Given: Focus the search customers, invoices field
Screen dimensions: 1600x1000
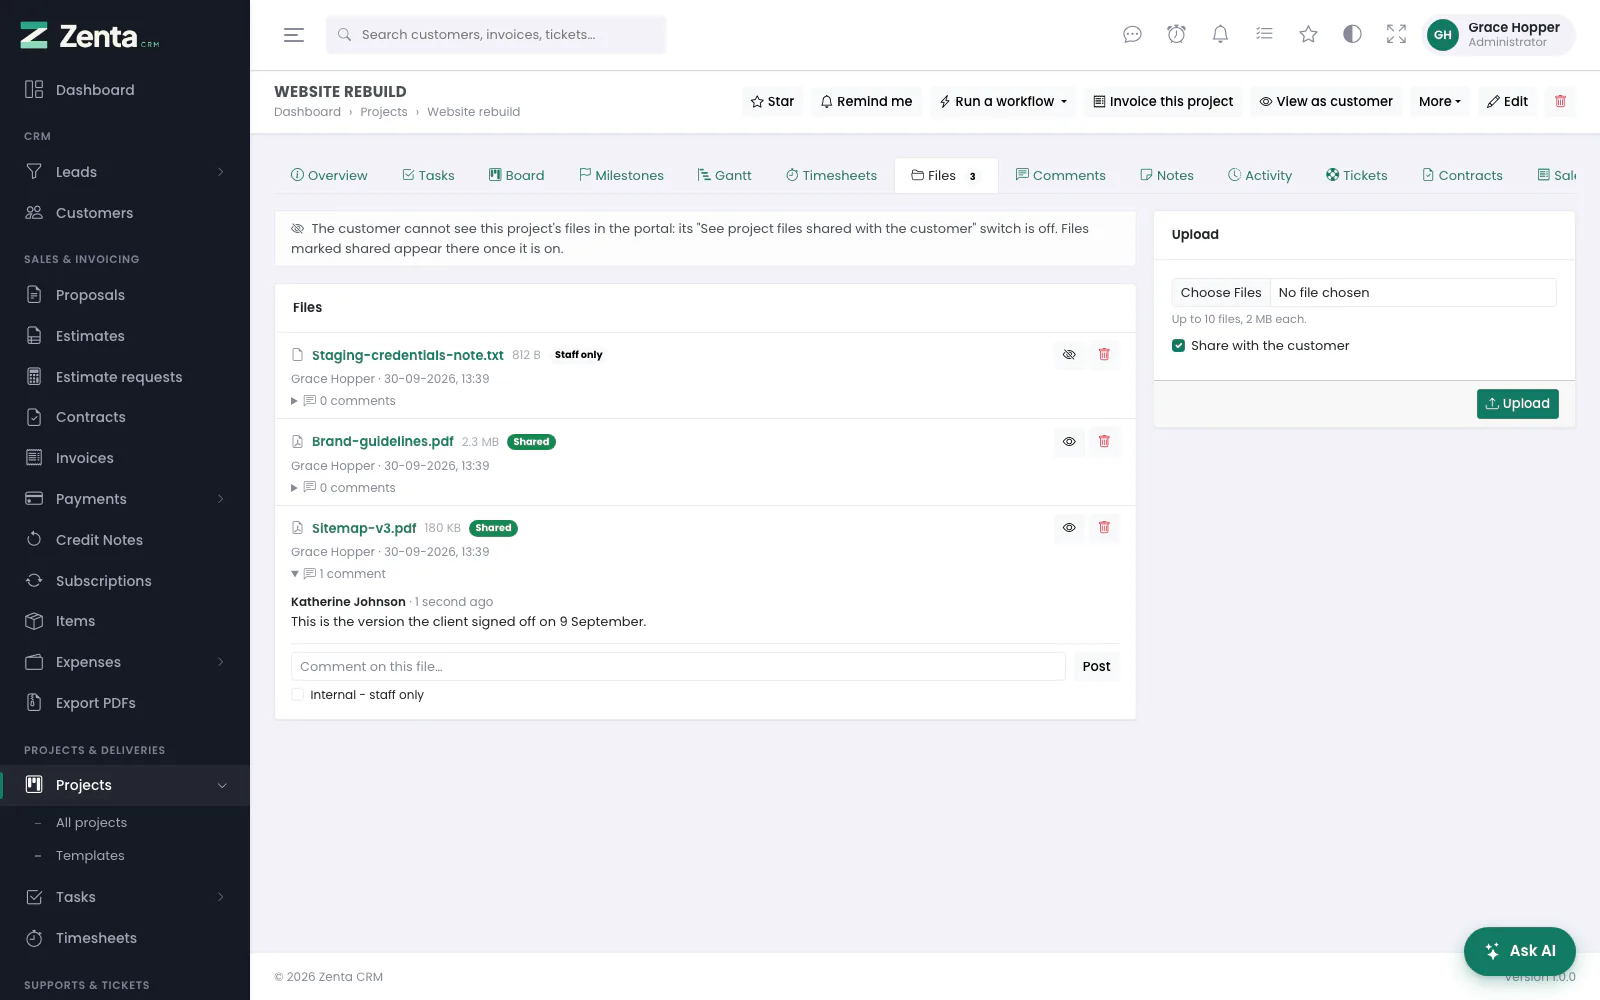Looking at the screenshot, I should [x=496, y=35].
